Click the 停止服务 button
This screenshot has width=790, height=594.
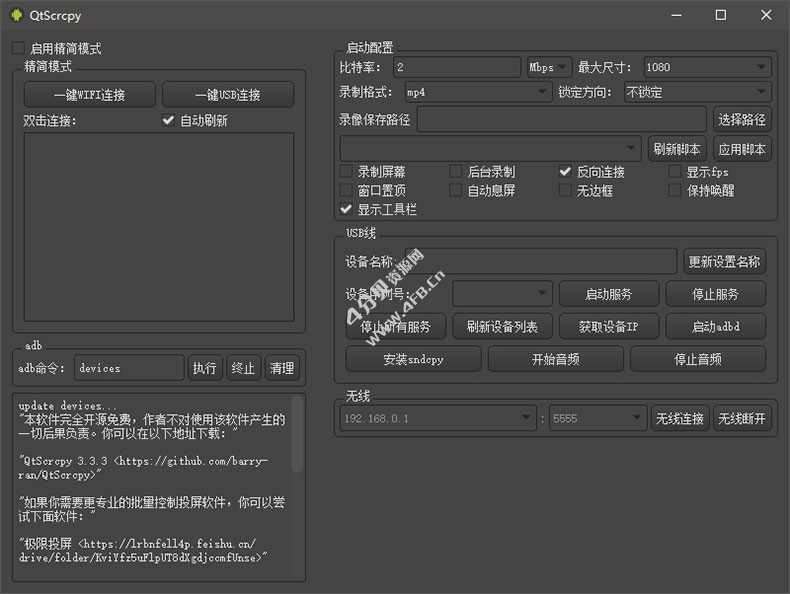(x=715, y=294)
